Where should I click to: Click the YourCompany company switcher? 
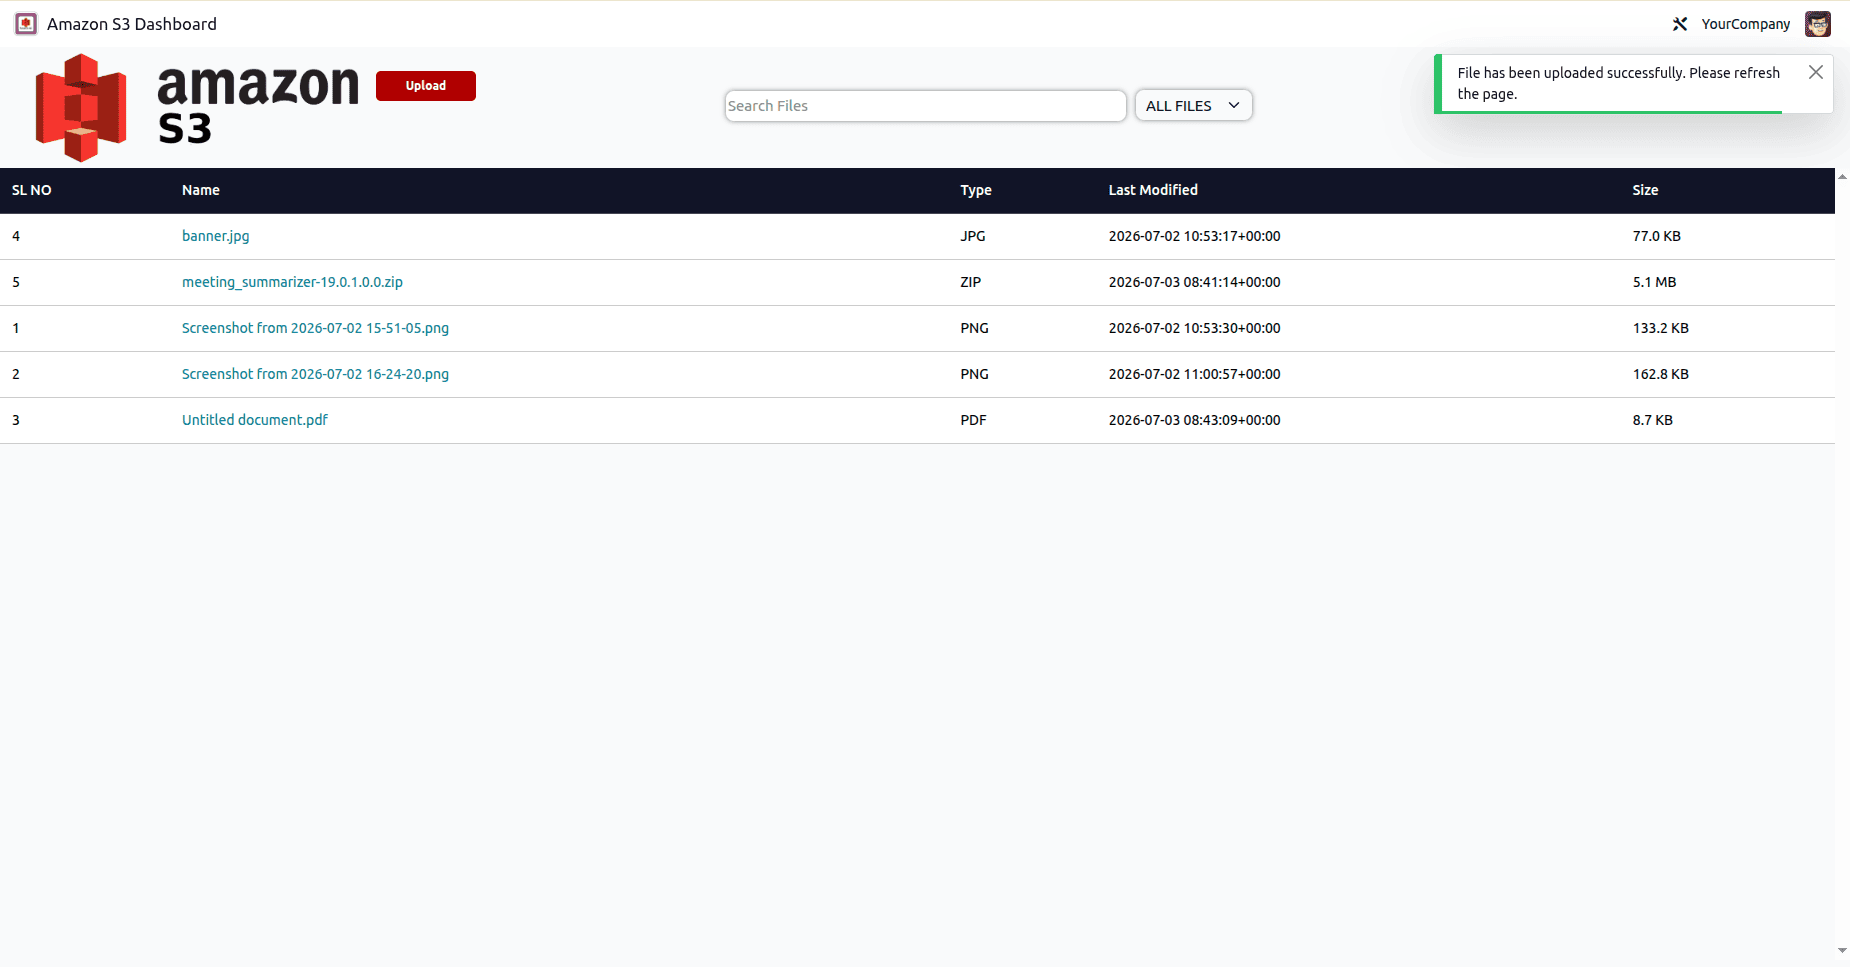[x=1746, y=24]
